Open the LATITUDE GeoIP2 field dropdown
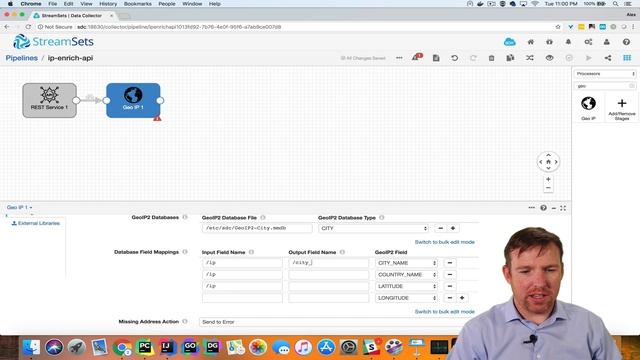This screenshot has width=640, height=360. (x=406, y=286)
